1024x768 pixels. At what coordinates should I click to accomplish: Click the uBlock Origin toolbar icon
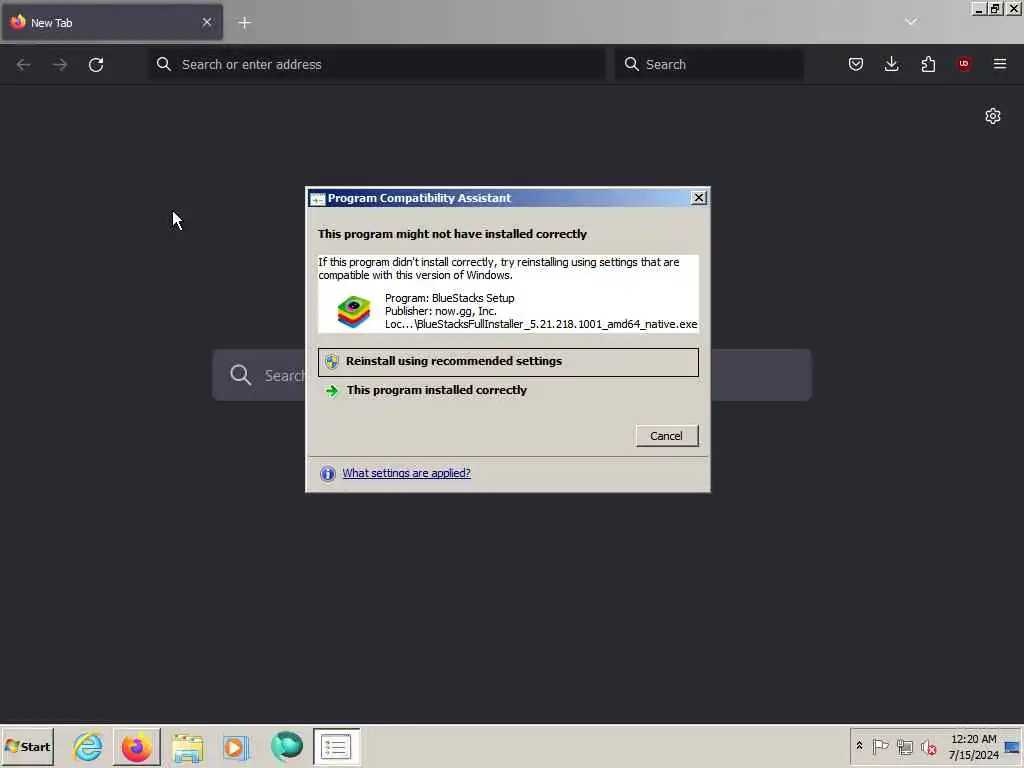point(964,64)
